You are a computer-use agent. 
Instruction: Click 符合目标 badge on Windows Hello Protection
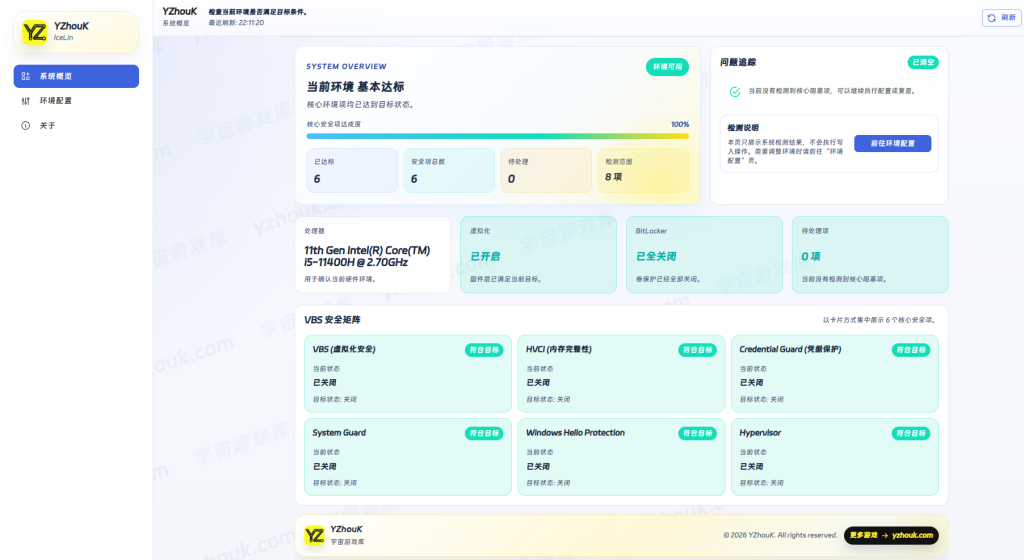click(697, 433)
